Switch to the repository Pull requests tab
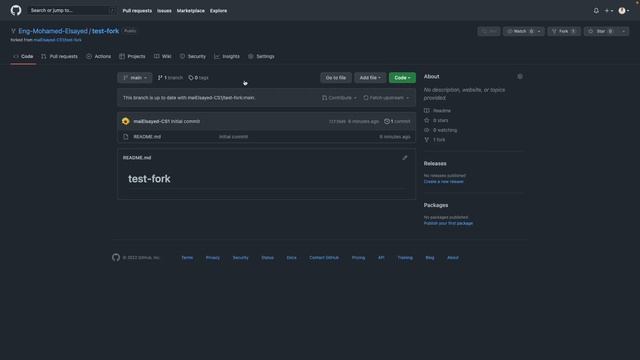Screen dimensions: 640x360 click(59, 56)
